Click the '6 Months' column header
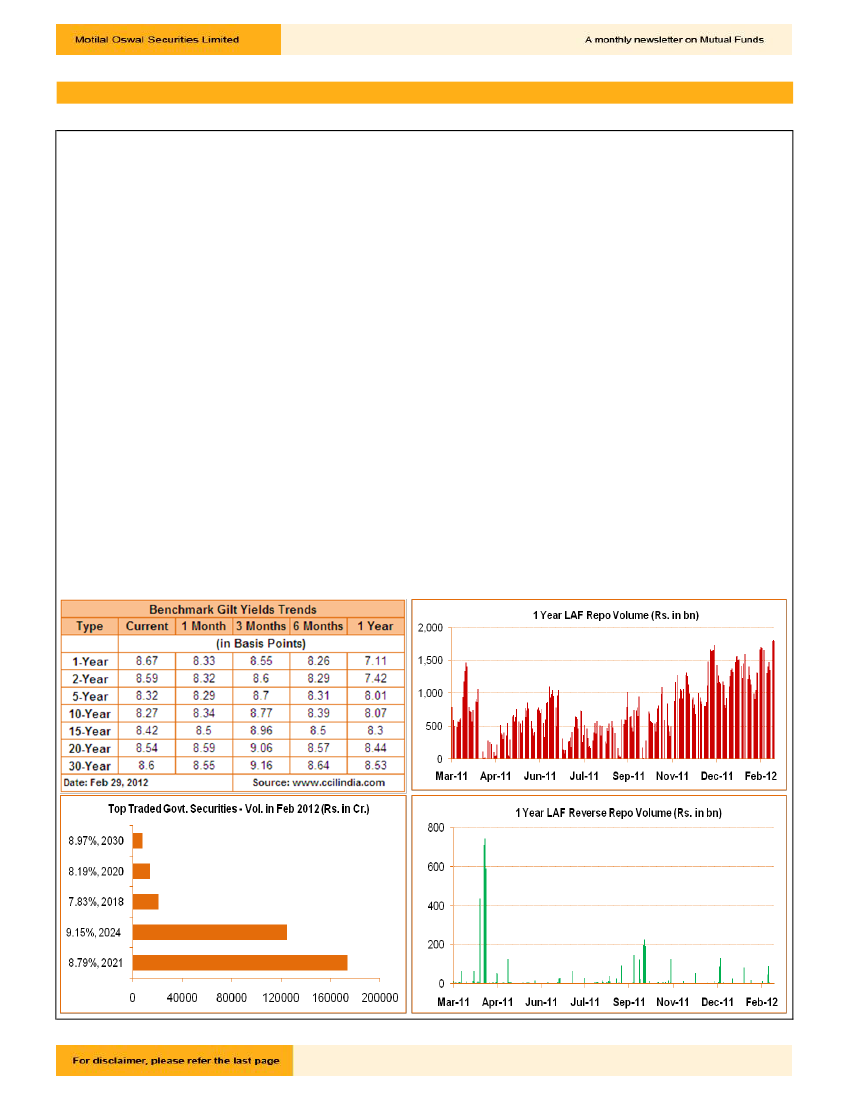Image resolution: width=850 pixels, height=1100 pixels. pyautogui.click(x=318, y=626)
